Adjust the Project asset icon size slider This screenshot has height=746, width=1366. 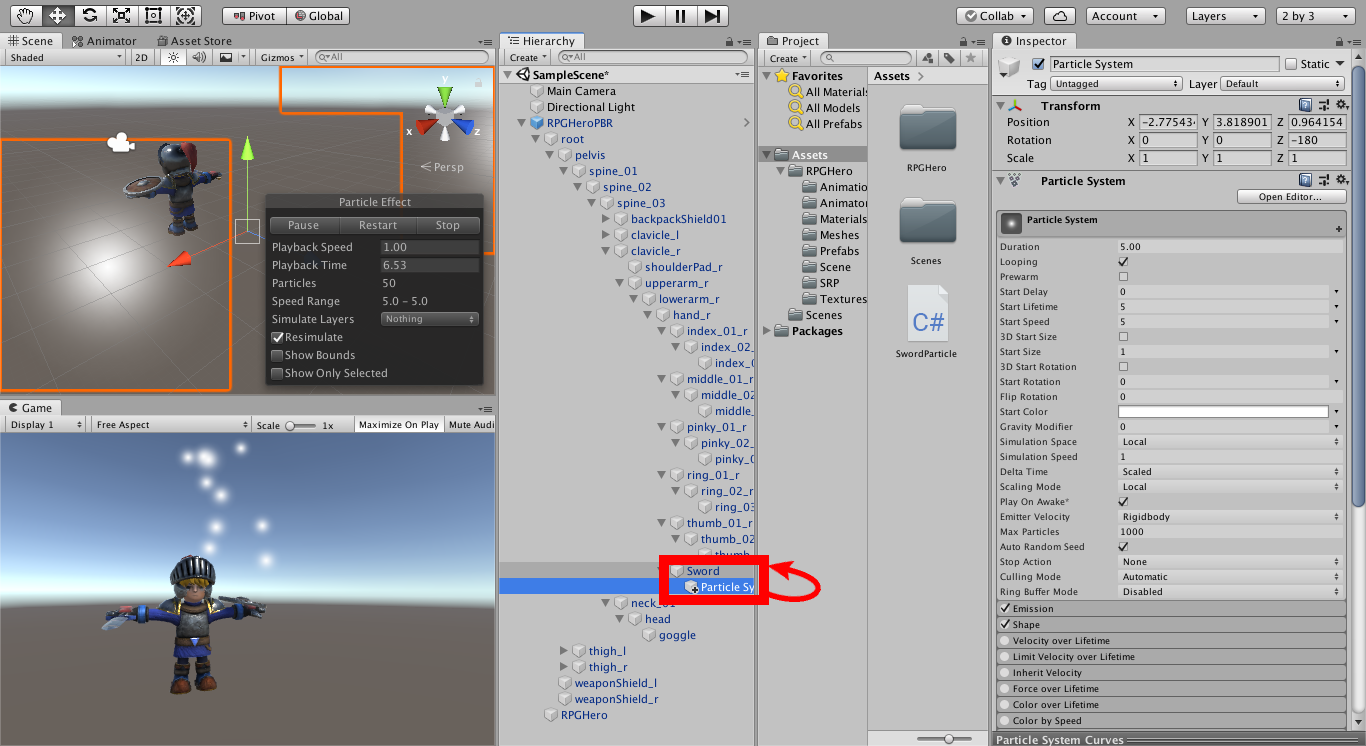(x=949, y=738)
